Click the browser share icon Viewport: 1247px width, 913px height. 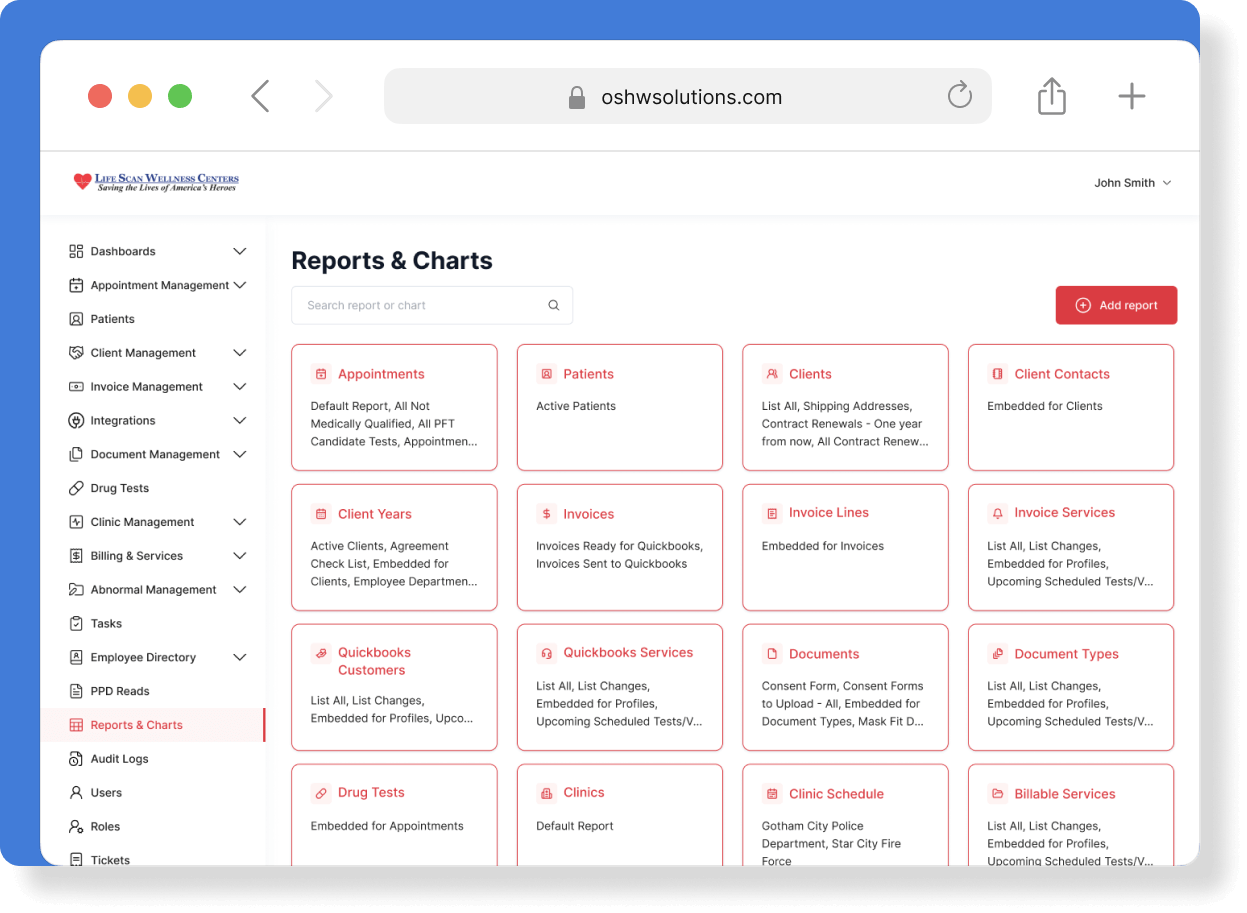coord(1052,96)
